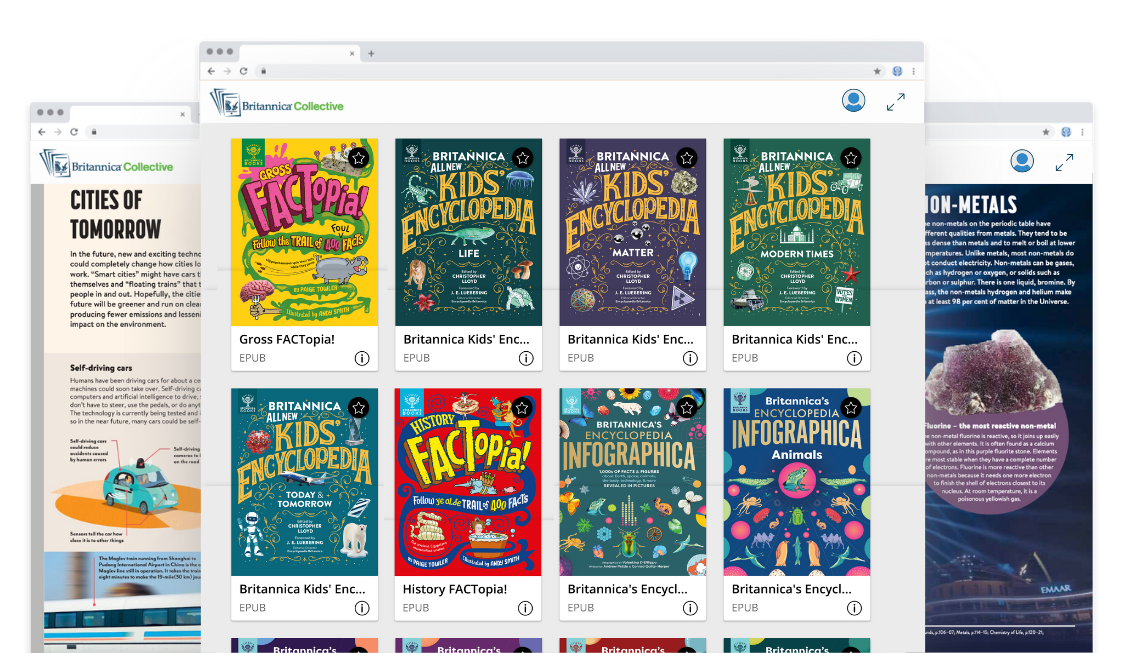Show info for History FACTopia!

[x=525, y=608]
